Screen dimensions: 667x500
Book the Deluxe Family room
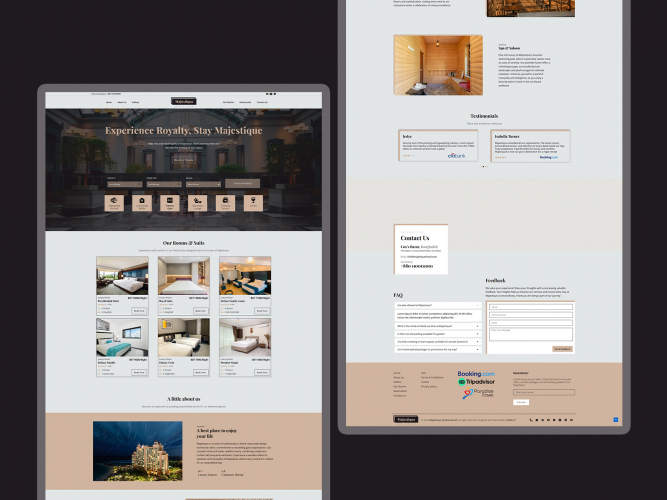pyautogui.click(x=262, y=311)
